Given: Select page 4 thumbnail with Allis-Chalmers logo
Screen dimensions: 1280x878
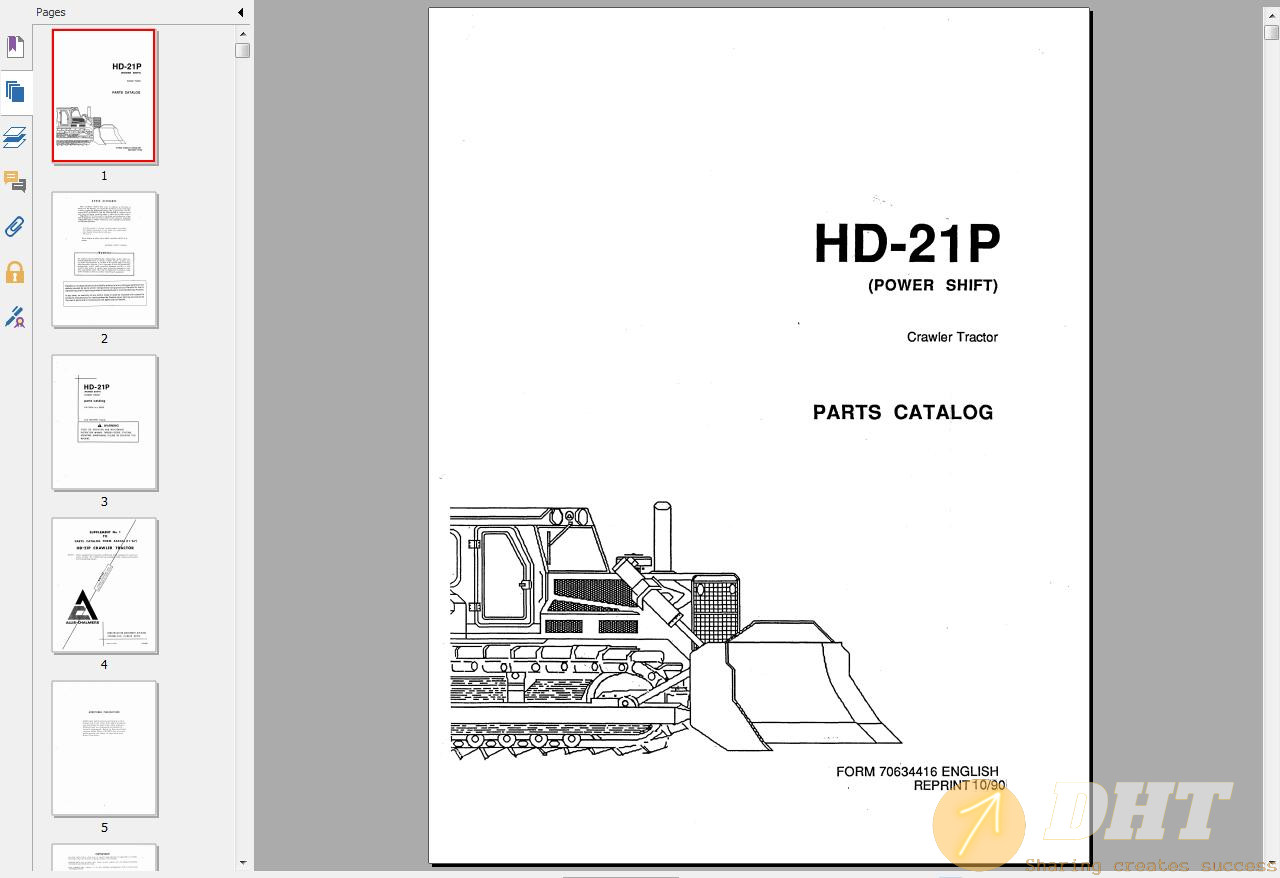Looking at the screenshot, I should (104, 585).
